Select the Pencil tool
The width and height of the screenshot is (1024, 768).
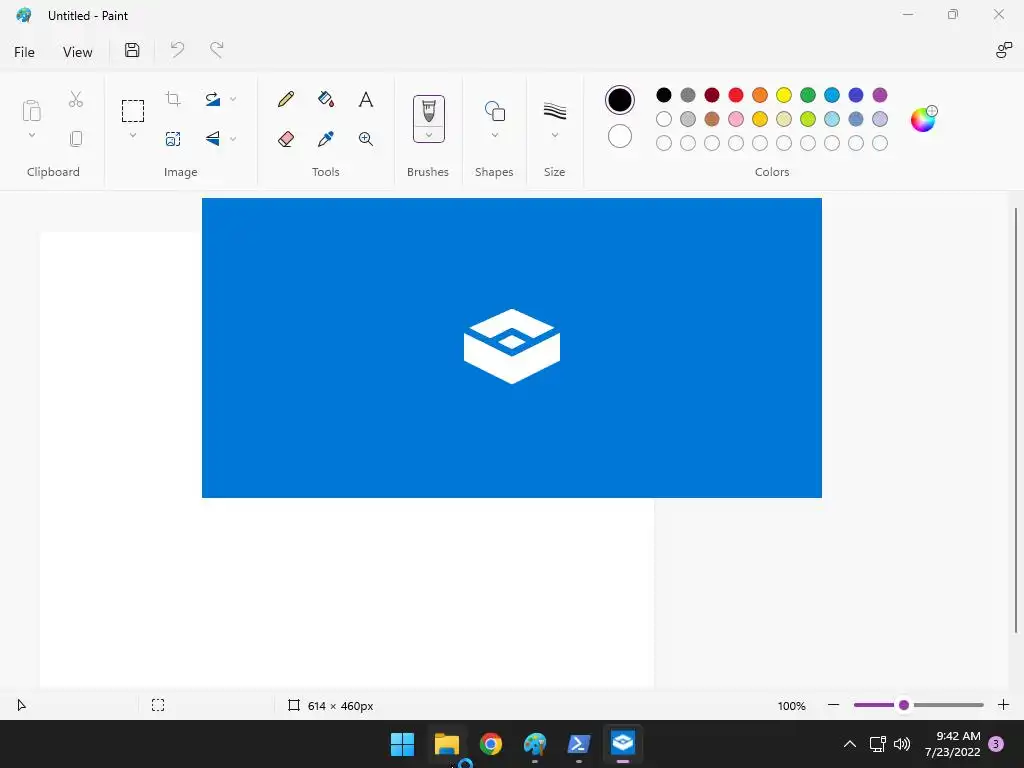point(285,99)
